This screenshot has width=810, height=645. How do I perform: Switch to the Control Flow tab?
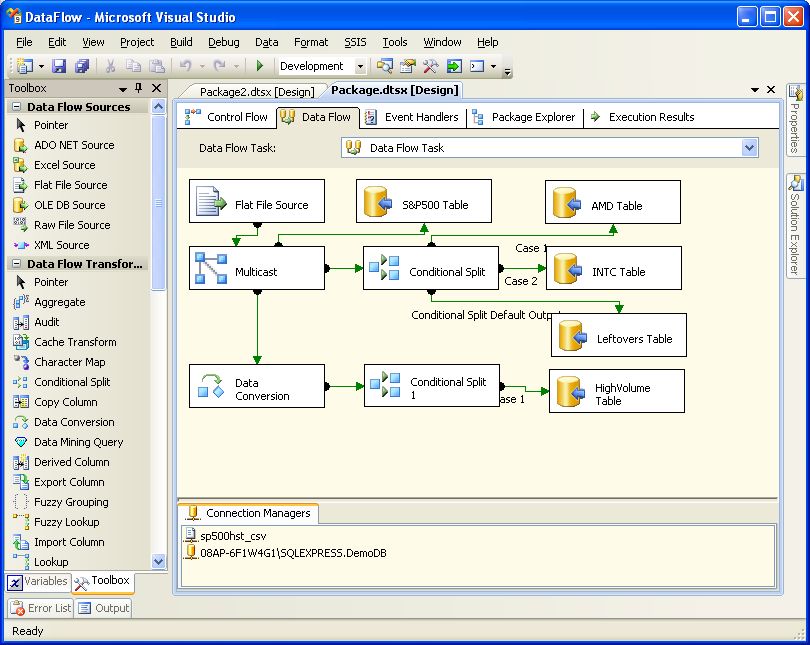[x=227, y=117]
